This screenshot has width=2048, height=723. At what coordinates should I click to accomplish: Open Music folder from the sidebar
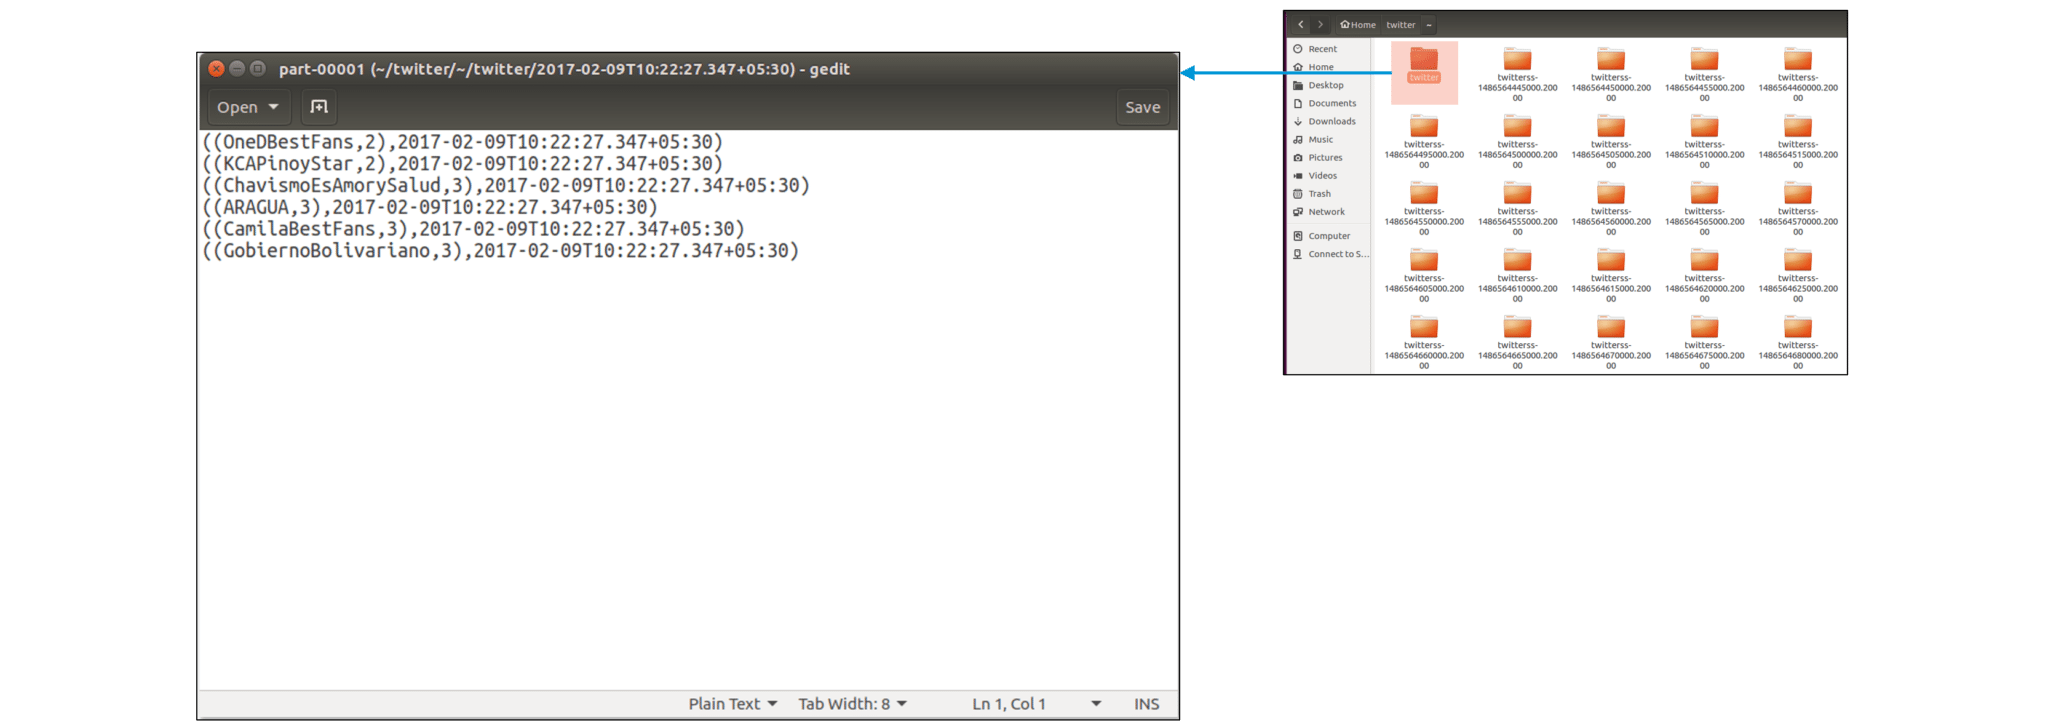[x=1320, y=140]
